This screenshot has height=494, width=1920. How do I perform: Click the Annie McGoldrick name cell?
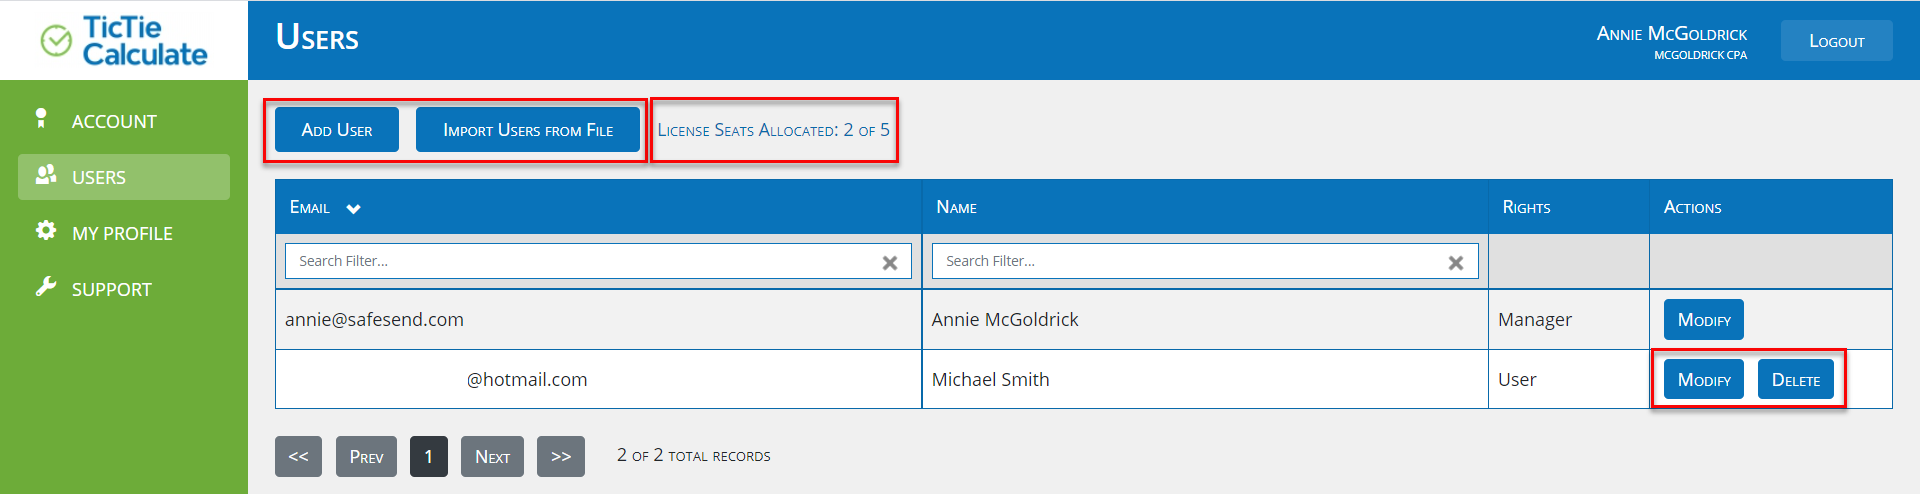1205,320
